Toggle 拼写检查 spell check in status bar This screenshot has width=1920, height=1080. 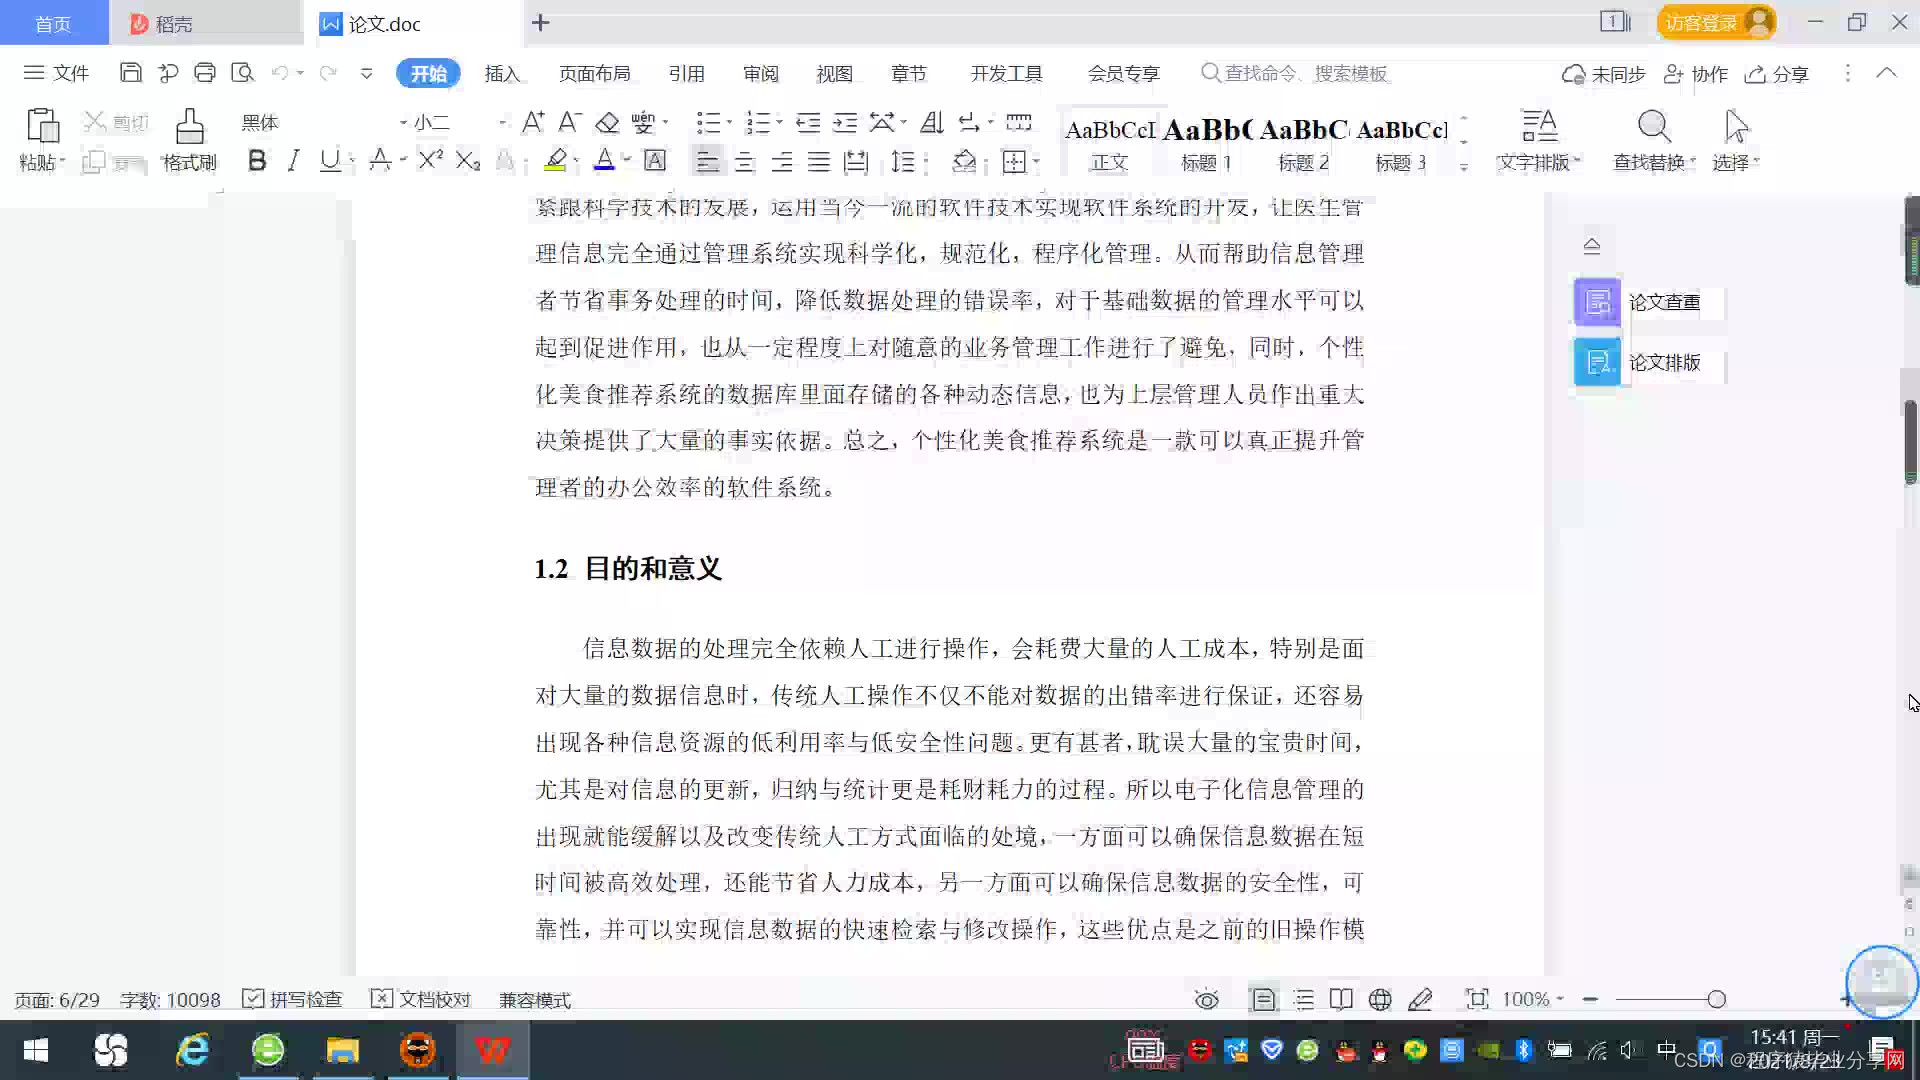point(293,999)
